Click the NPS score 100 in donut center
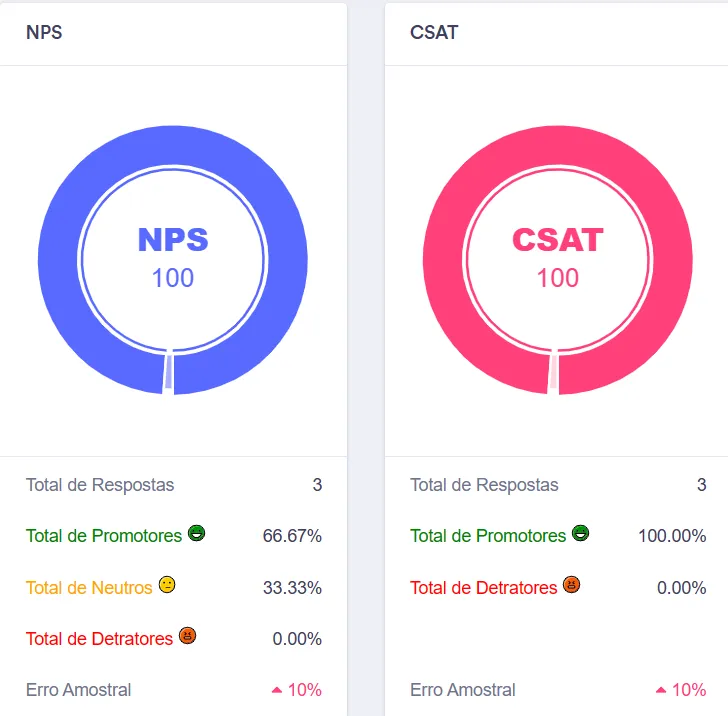The width and height of the screenshot is (728, 716). click(x=173, y=278)
